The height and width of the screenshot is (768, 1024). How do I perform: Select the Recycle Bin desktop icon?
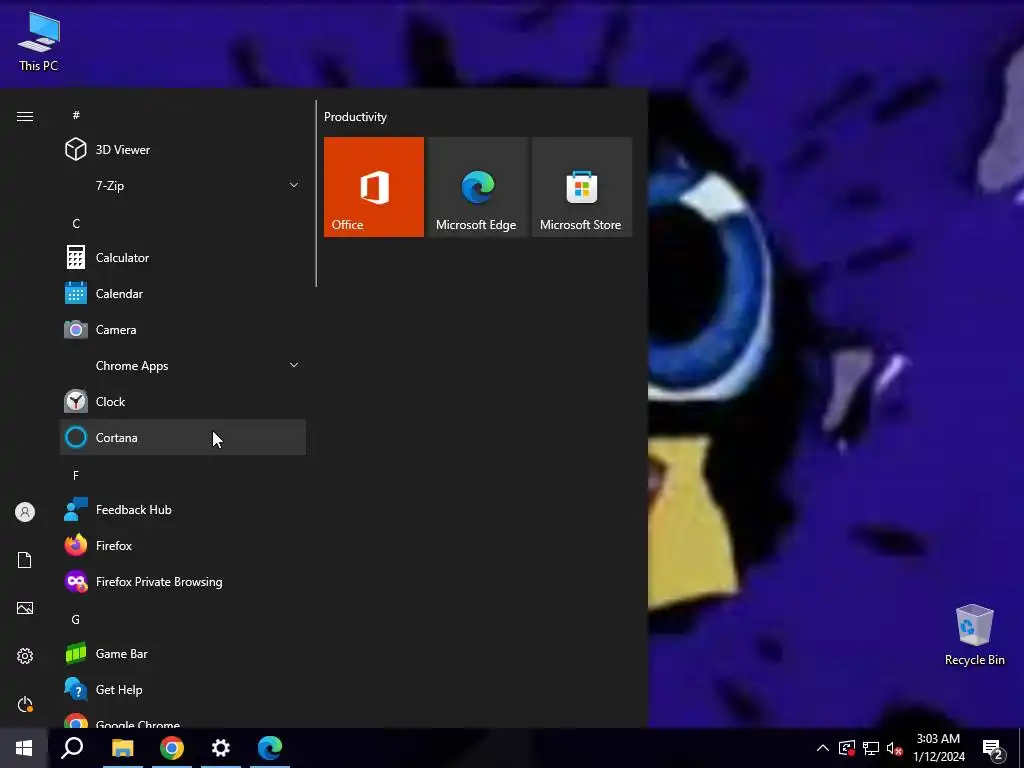pyautogui.click(x=974, y=635)
